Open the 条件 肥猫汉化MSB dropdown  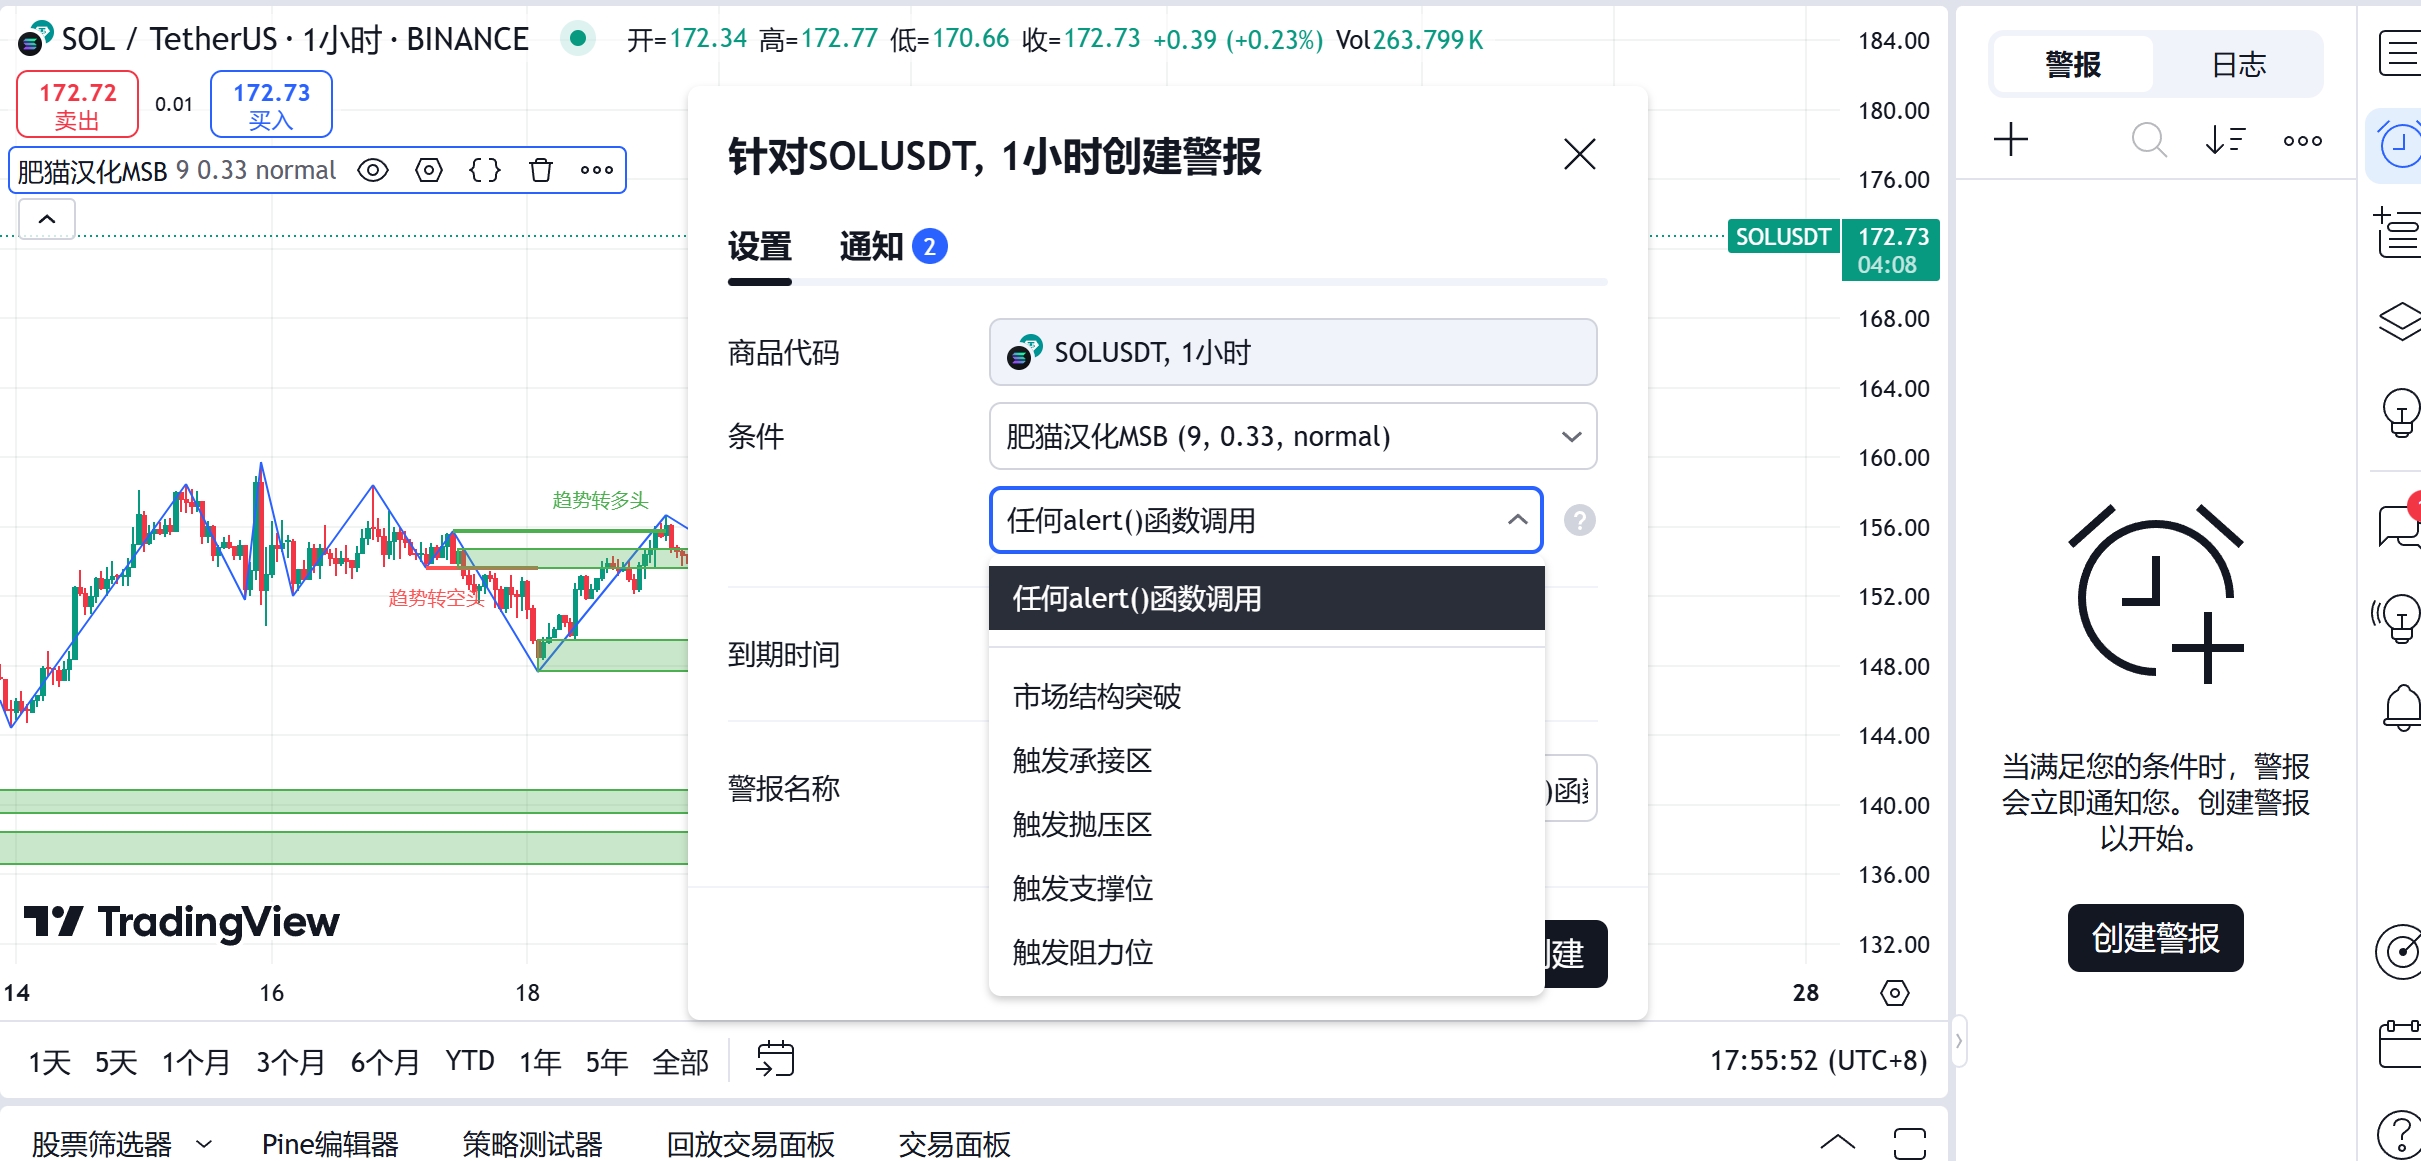pyautogui.click(x=1293, y=436)
